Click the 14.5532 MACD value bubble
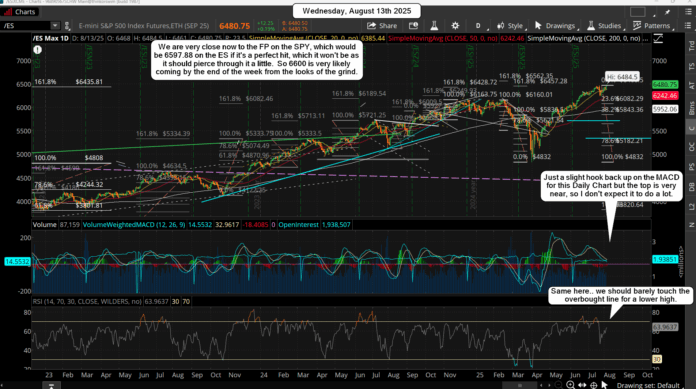This screenshot has width=696, height=389. (17, 262)
